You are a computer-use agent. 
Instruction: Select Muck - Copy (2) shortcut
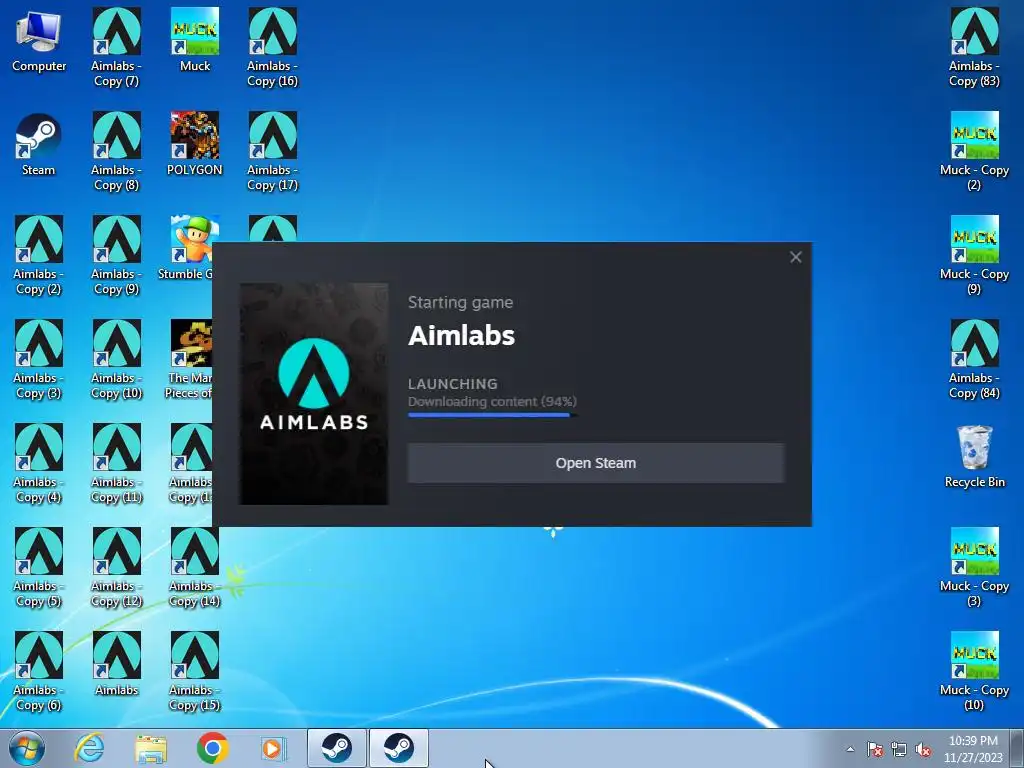click(x=974, y=152)
